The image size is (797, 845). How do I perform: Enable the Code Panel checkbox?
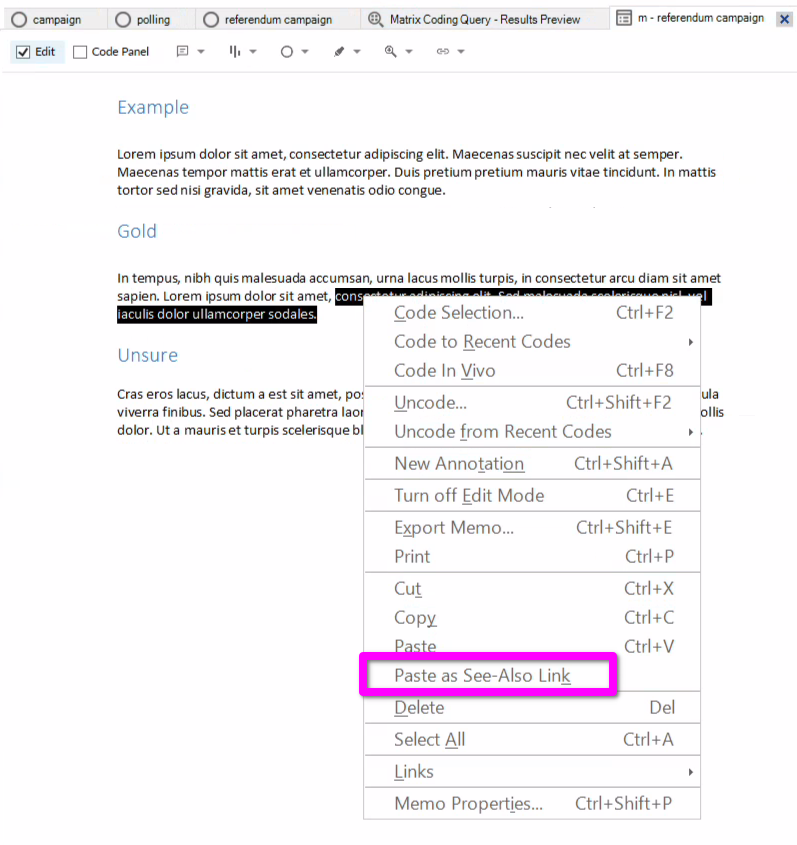click(x=81, y=52)
